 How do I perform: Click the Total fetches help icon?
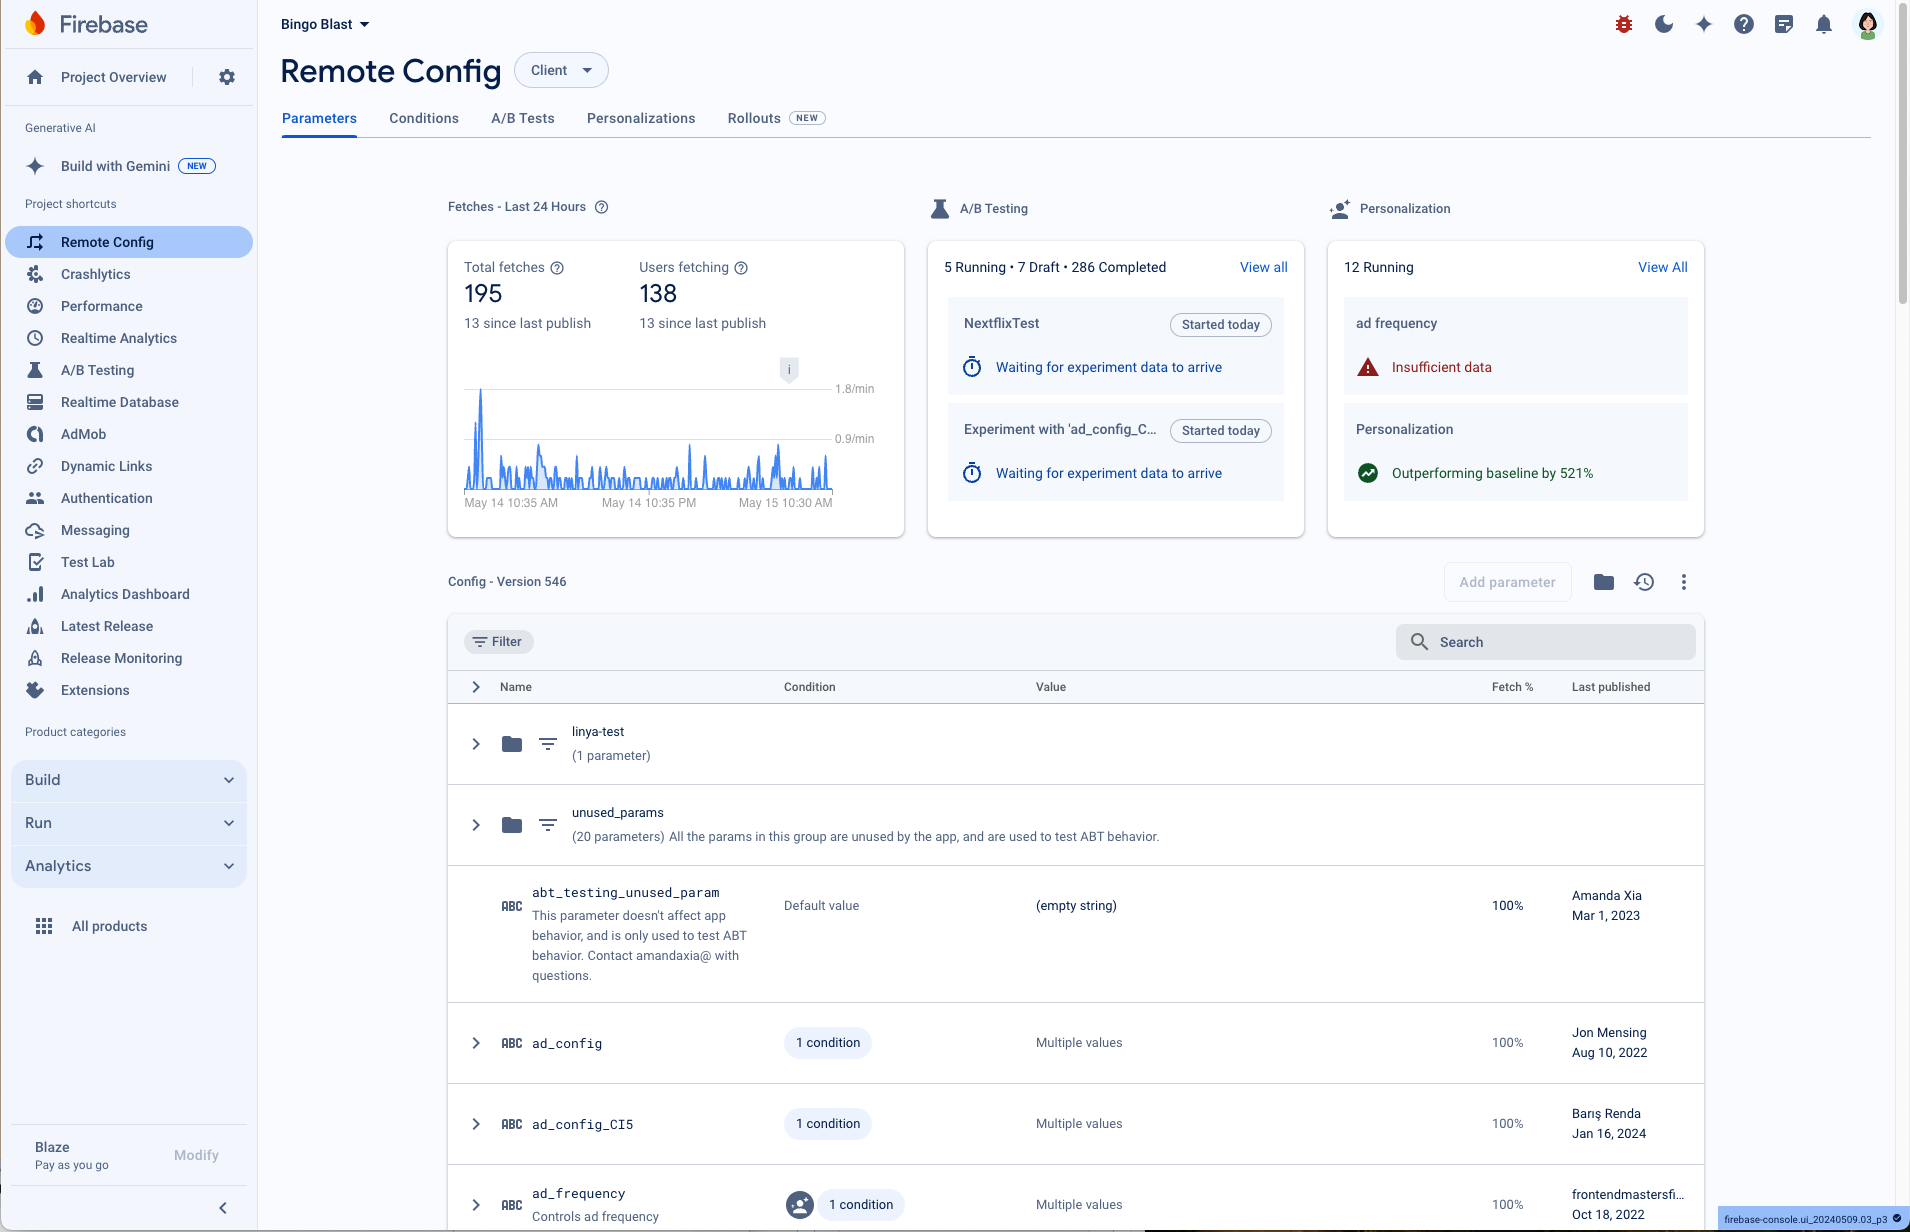(x=557, y=268)
